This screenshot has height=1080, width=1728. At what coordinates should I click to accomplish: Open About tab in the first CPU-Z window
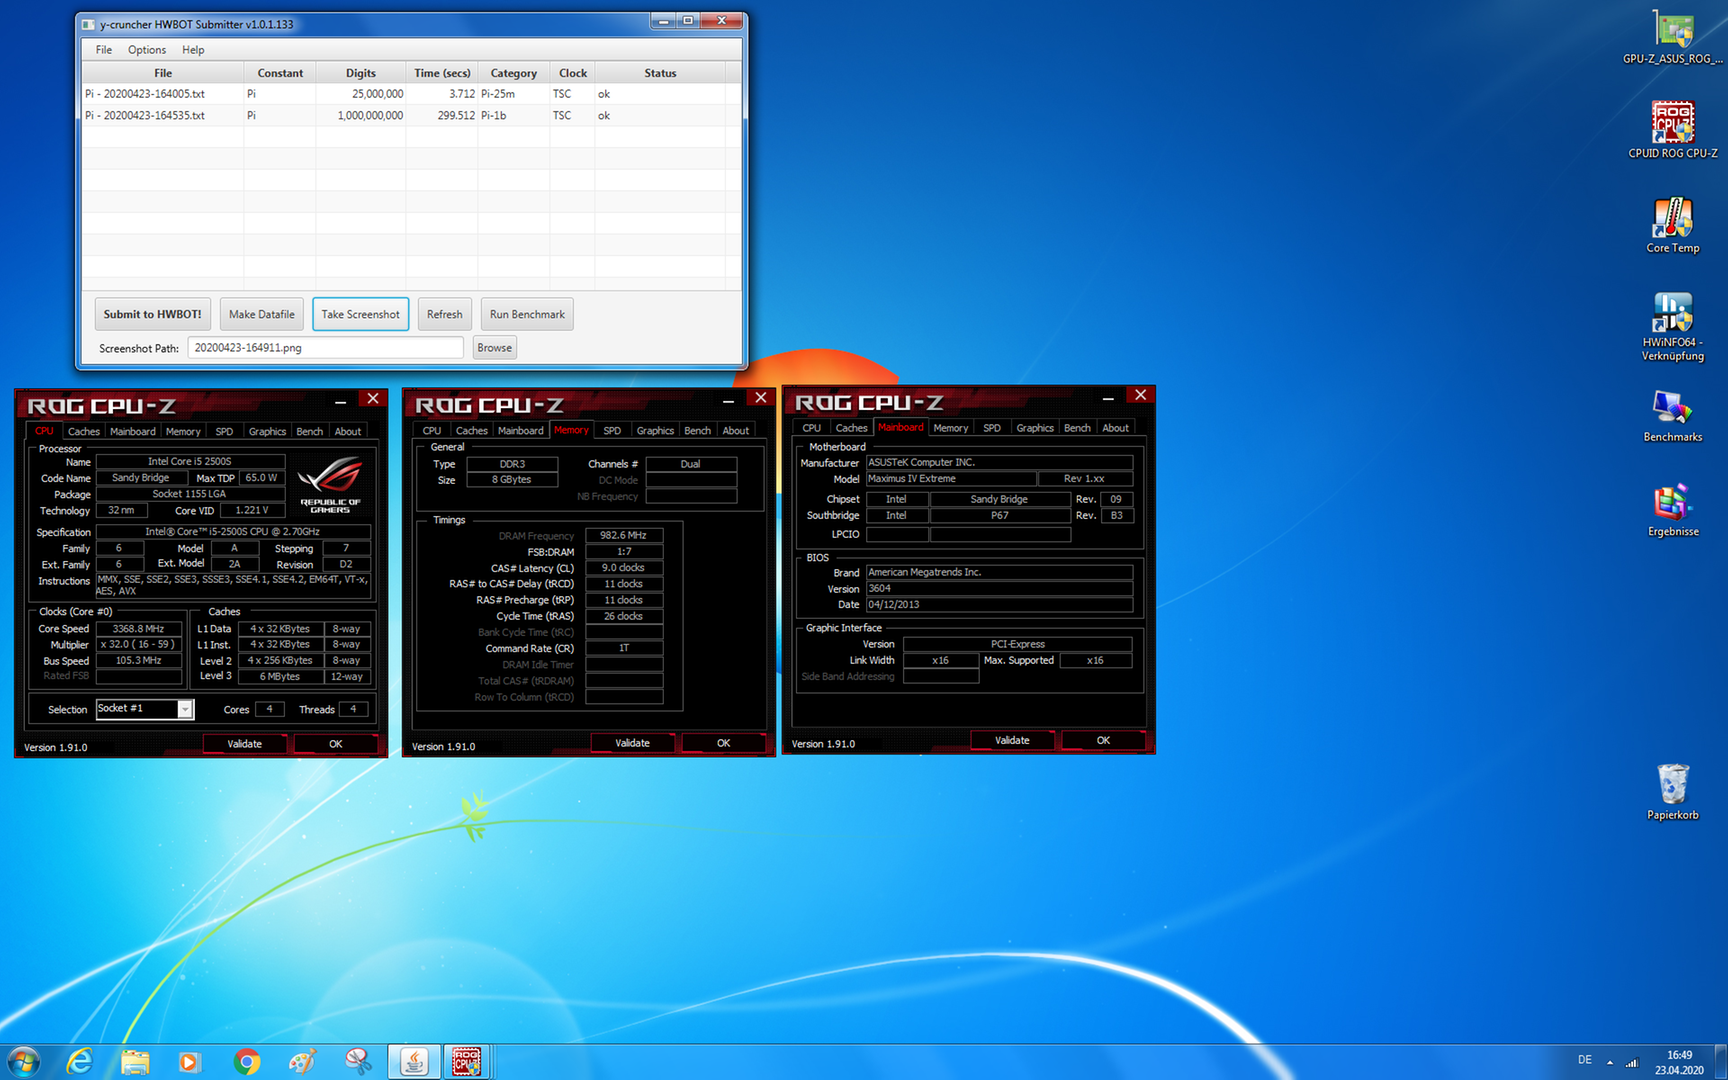[348, 432]
